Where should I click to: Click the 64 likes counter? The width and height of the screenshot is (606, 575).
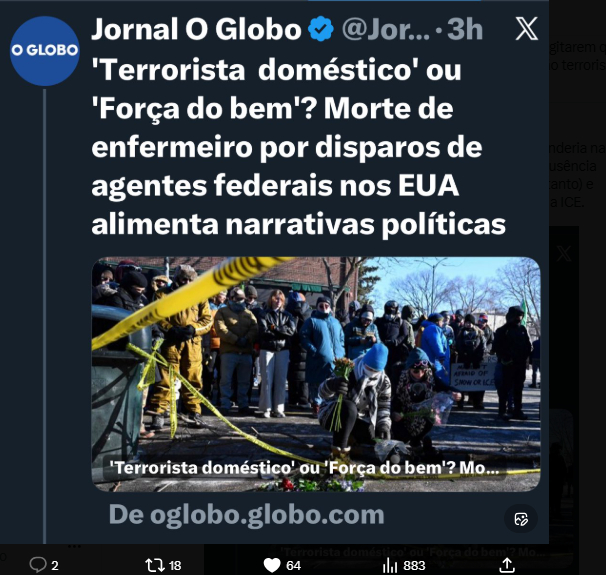[x=293, y=566]
